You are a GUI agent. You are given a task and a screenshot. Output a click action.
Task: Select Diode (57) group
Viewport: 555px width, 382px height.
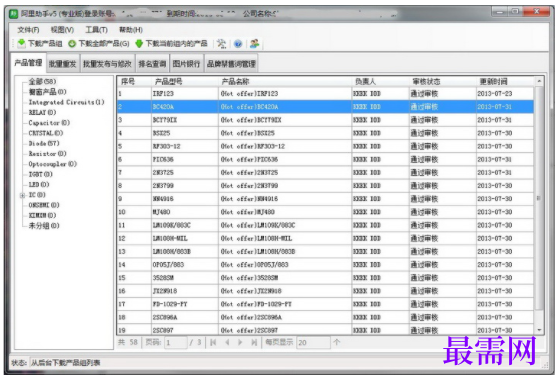point(44,143)
